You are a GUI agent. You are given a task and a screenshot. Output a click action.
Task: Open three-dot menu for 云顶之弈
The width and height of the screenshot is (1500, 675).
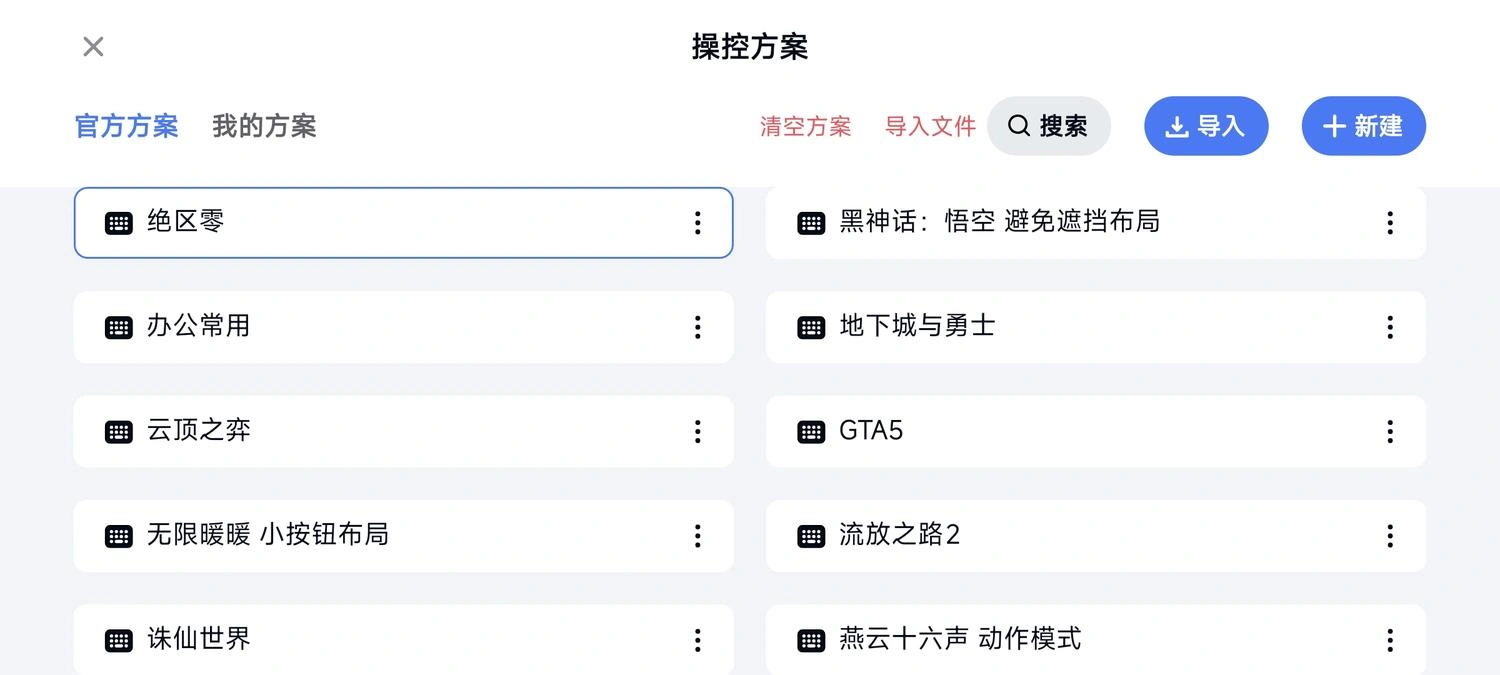coord(698,431)
